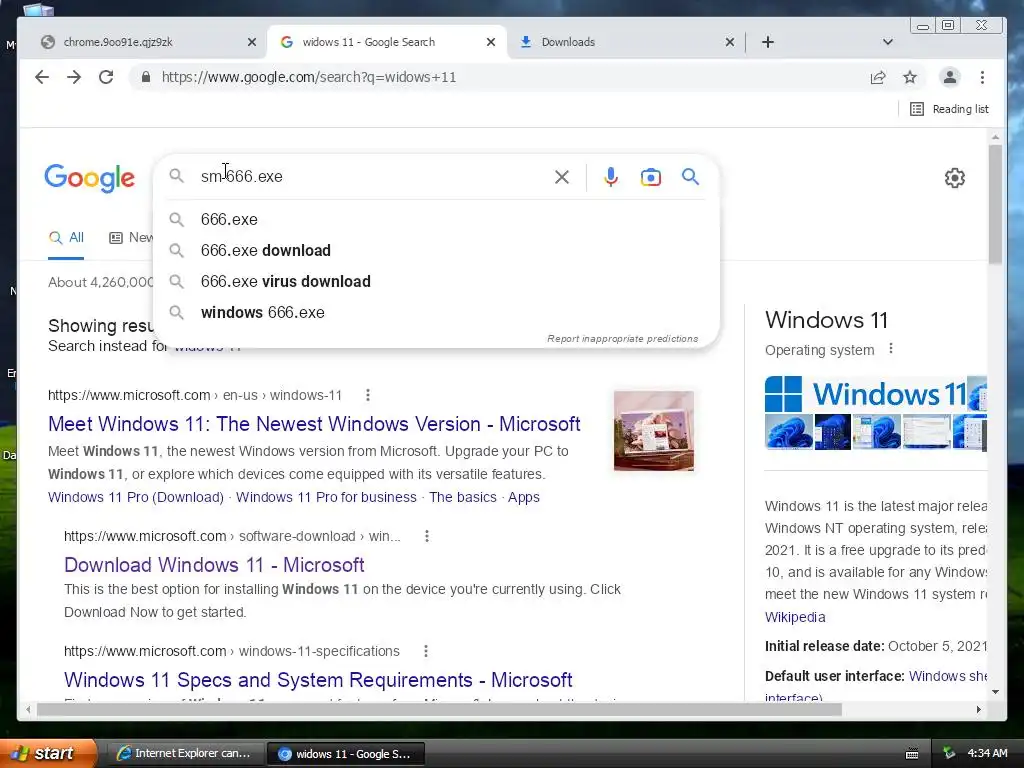Open Google quick settings gear
1024x768 pixels.
coord(955,178)
